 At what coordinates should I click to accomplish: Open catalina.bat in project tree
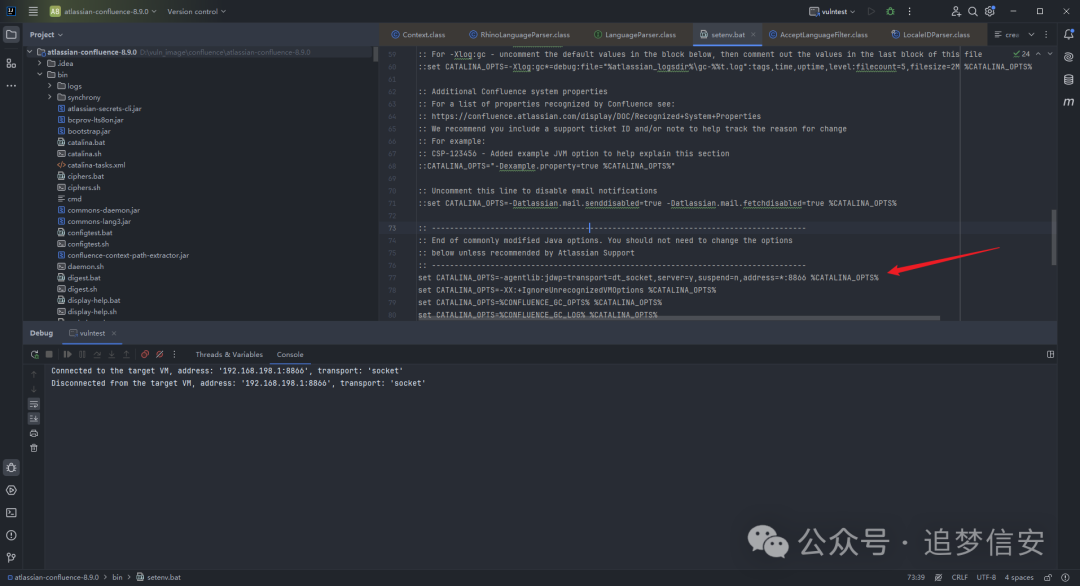point(86,143)
